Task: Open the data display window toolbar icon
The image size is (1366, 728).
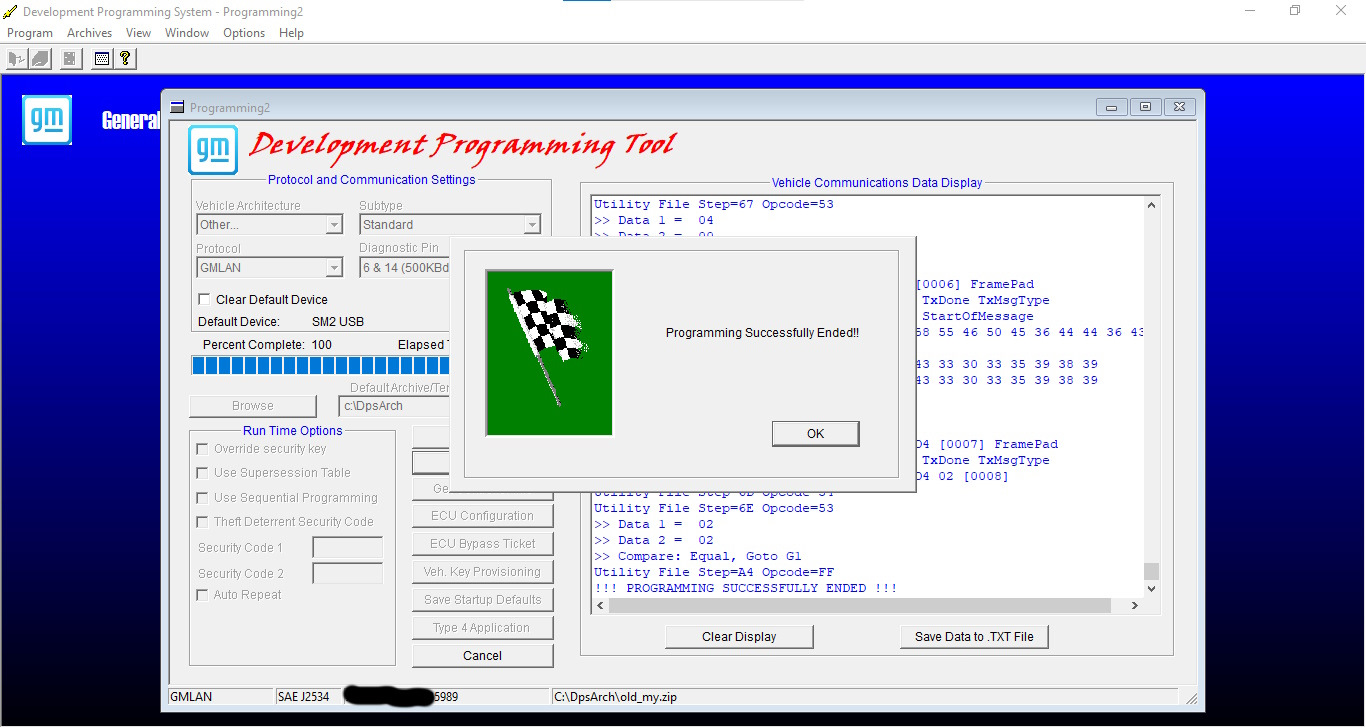Action: [101, 59]
